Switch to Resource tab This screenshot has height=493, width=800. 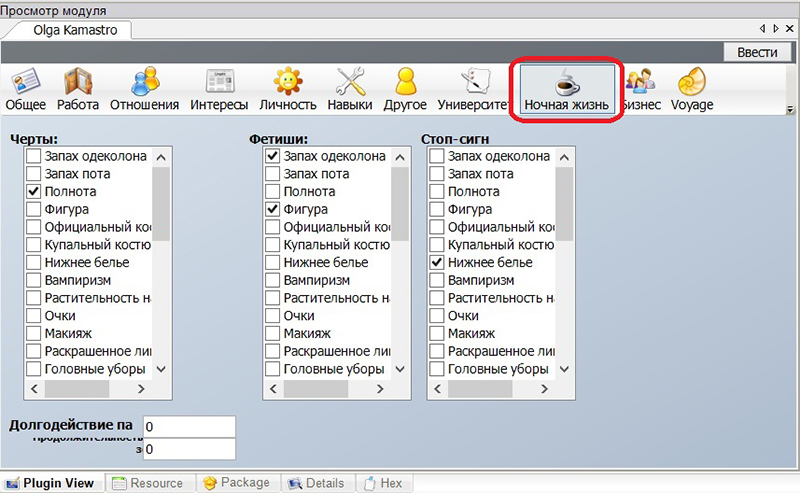coord(150,483)
